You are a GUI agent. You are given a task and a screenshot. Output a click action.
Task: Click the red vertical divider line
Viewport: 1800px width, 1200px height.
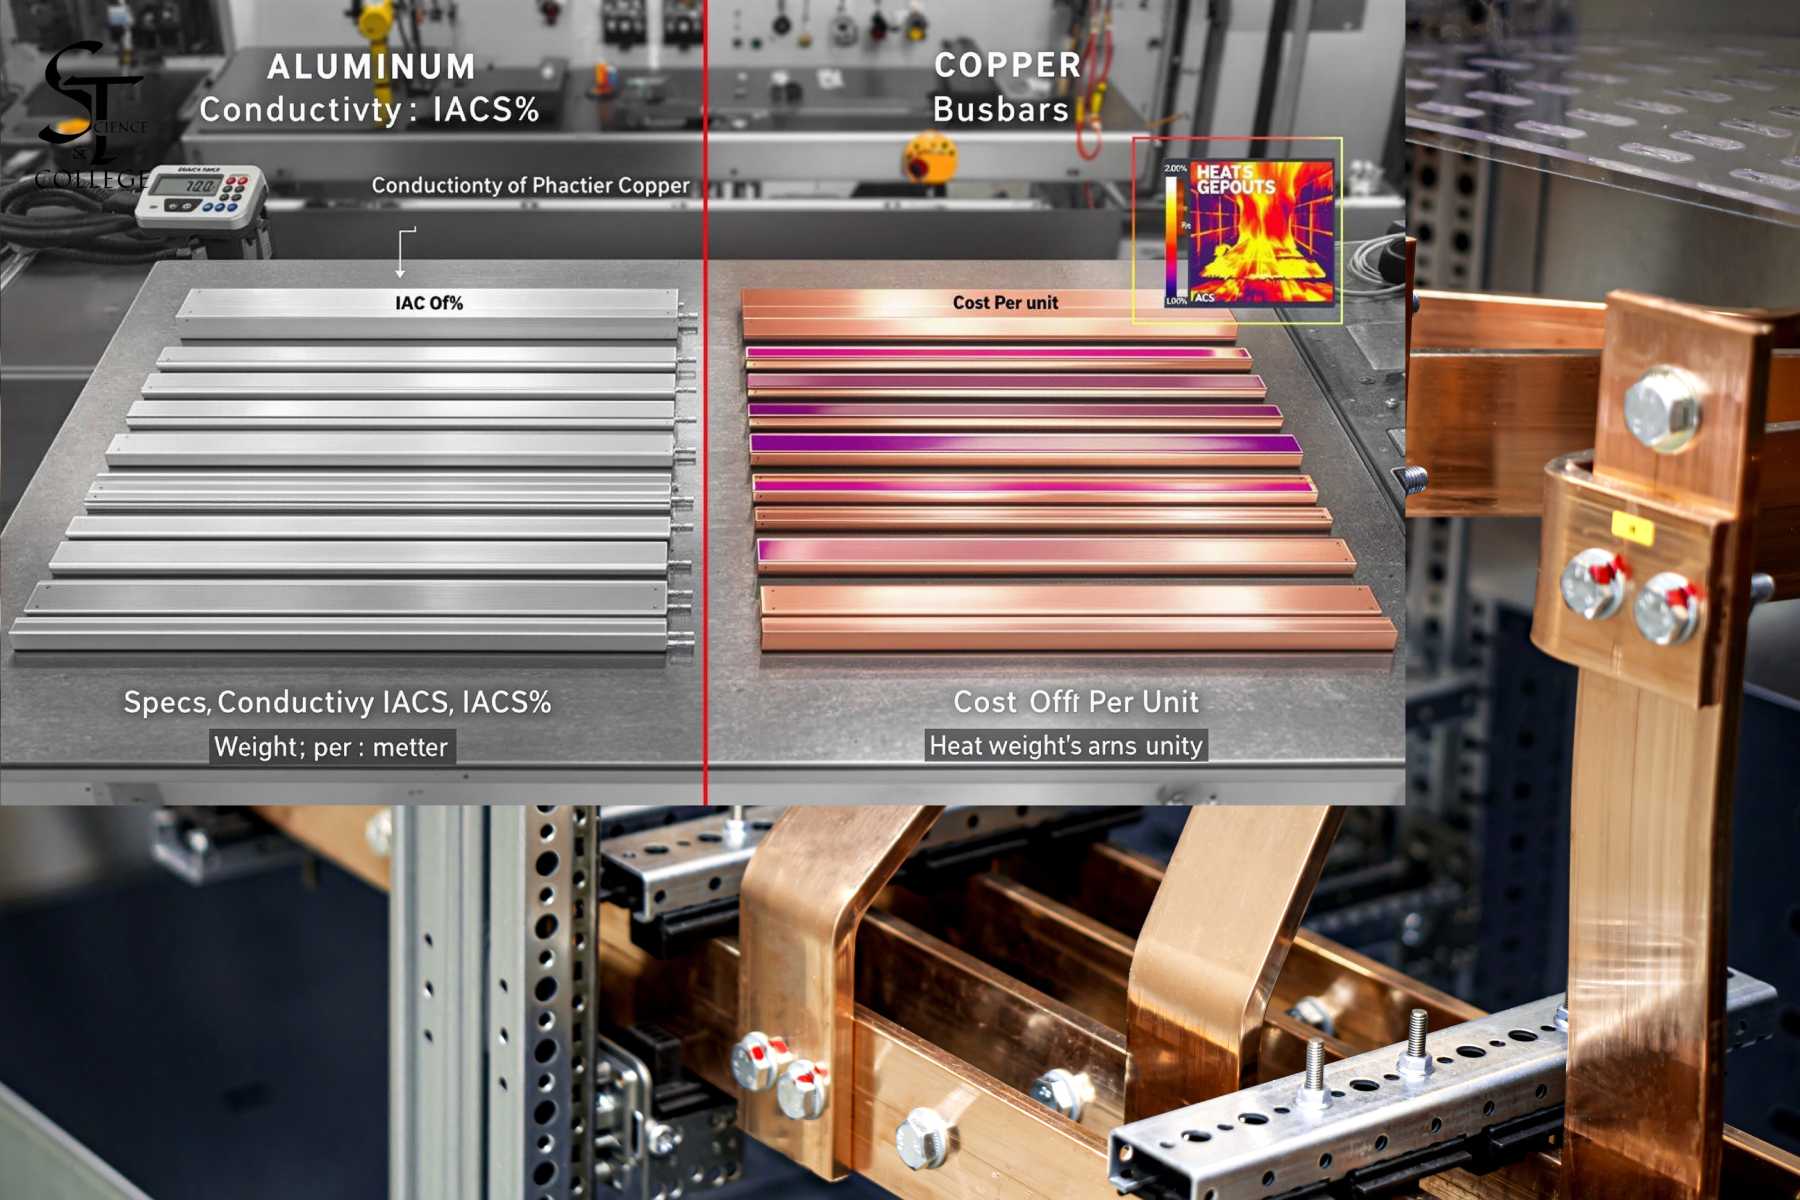705,500
